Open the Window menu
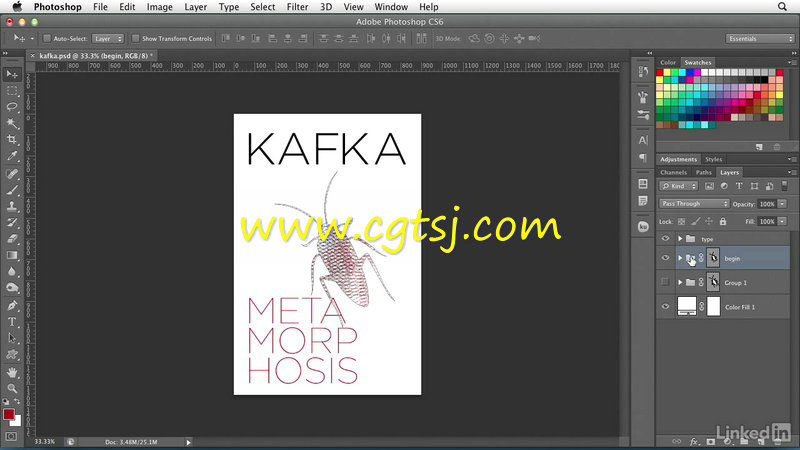Image resolution: width=800 pixels, height=450 pixels. (391, 7)
